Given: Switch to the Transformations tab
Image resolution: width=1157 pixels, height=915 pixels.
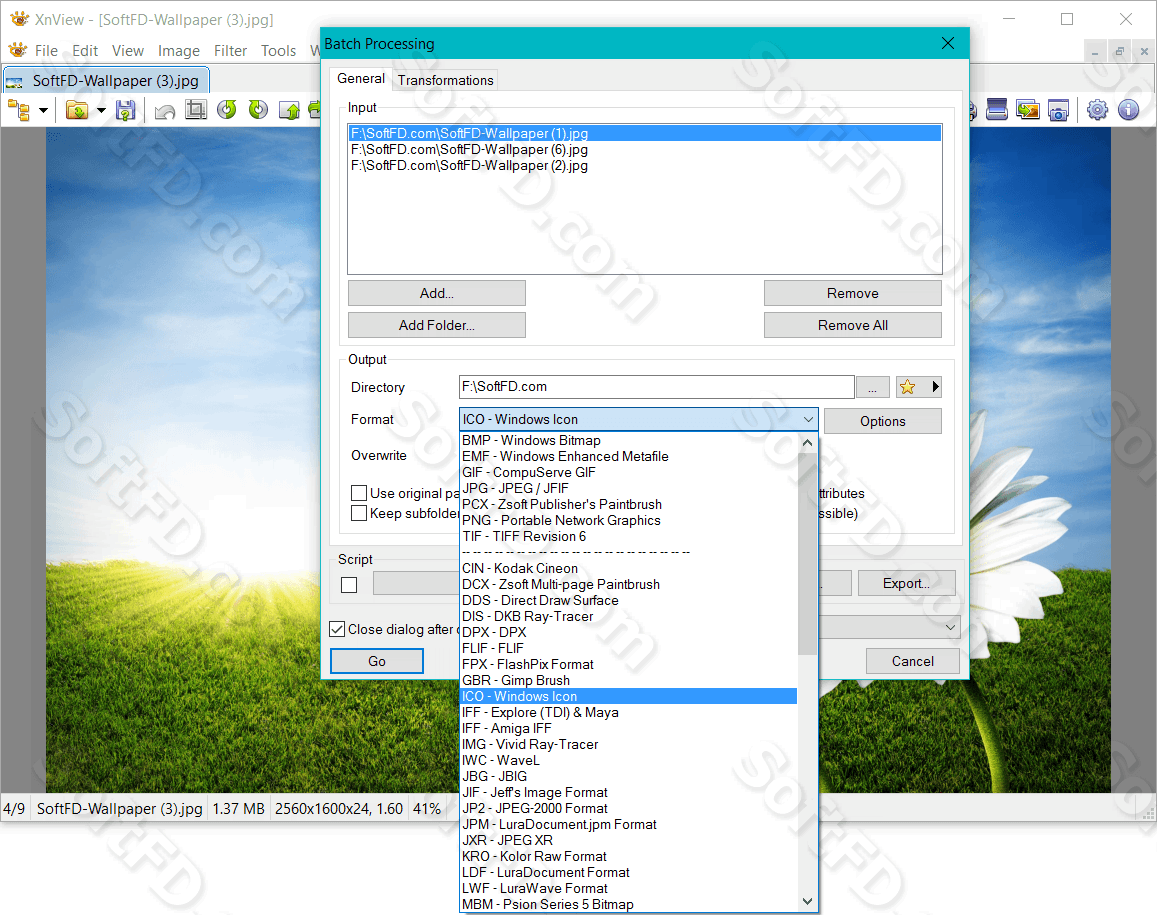Looking at the screenshot, I should click(x=446, y=80).
